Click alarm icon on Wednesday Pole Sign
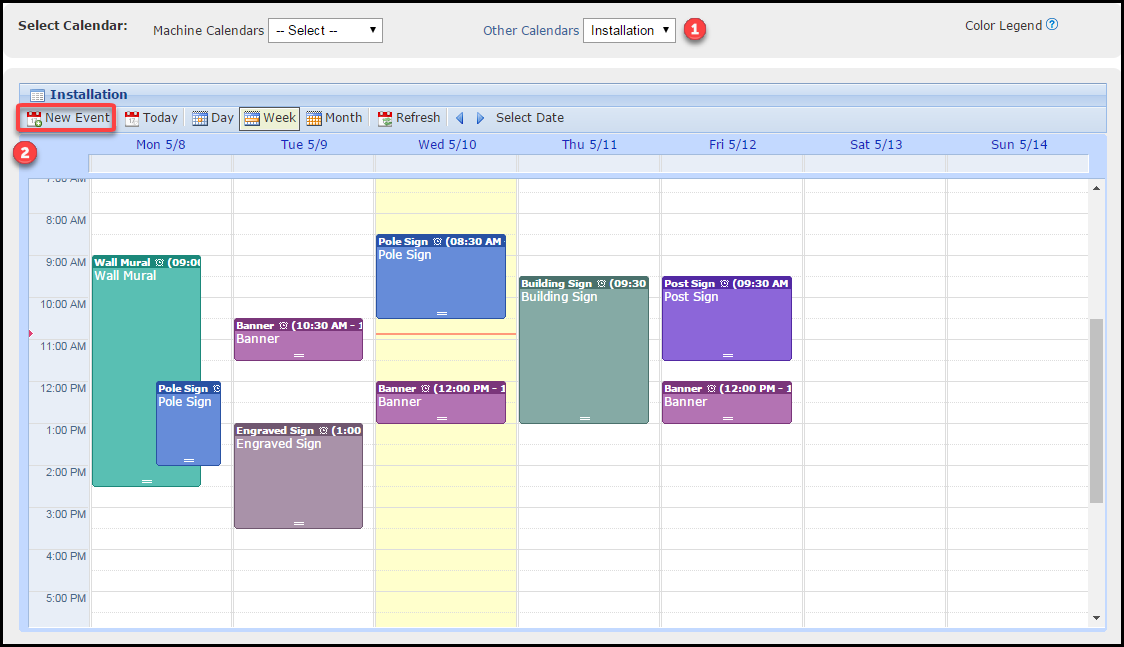The height and width of the screenshot is (647, 1124). pos(437,242)
